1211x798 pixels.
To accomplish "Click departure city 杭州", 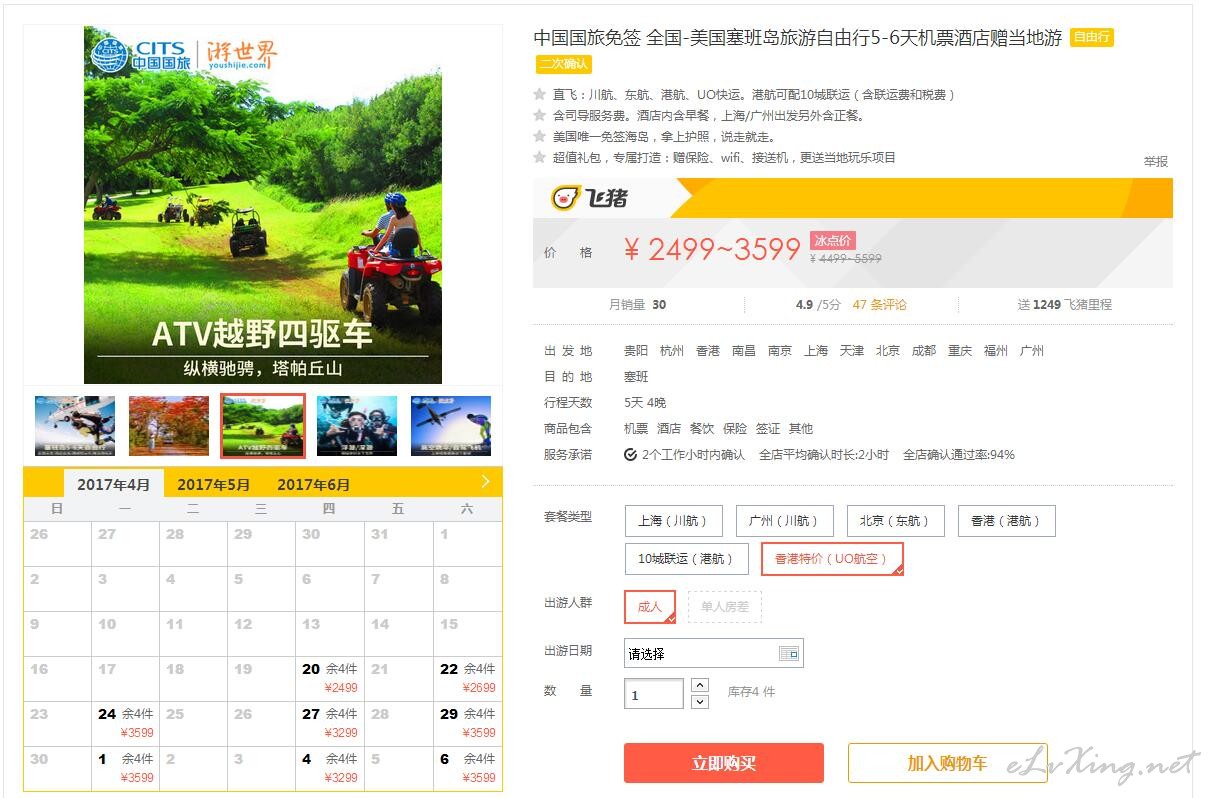I will point(672,351).
